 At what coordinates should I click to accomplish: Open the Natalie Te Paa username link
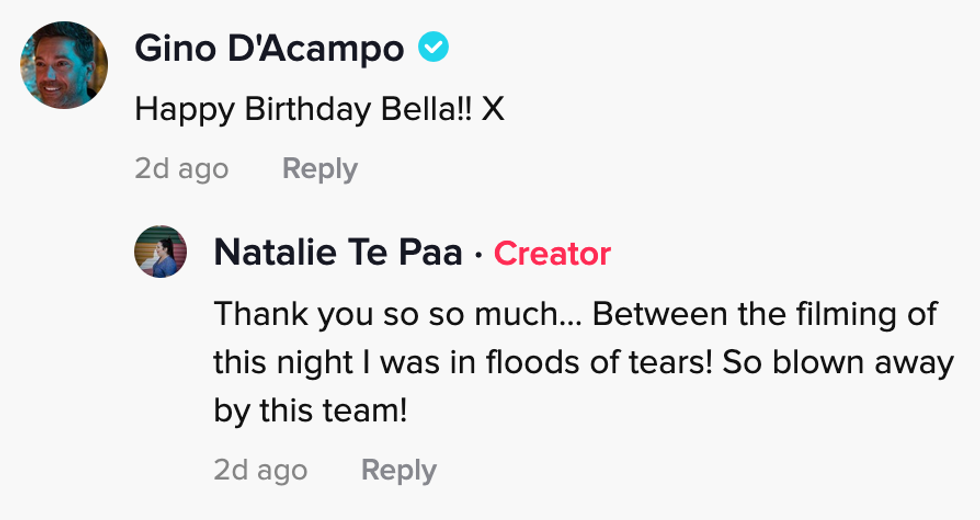[338, 254]
